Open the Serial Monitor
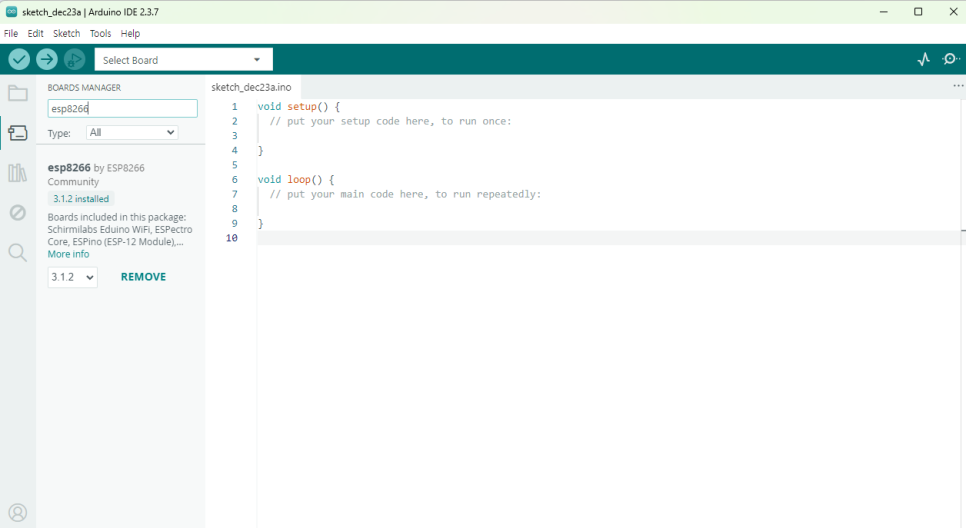 pyautogui.click(x=951, y=59)
